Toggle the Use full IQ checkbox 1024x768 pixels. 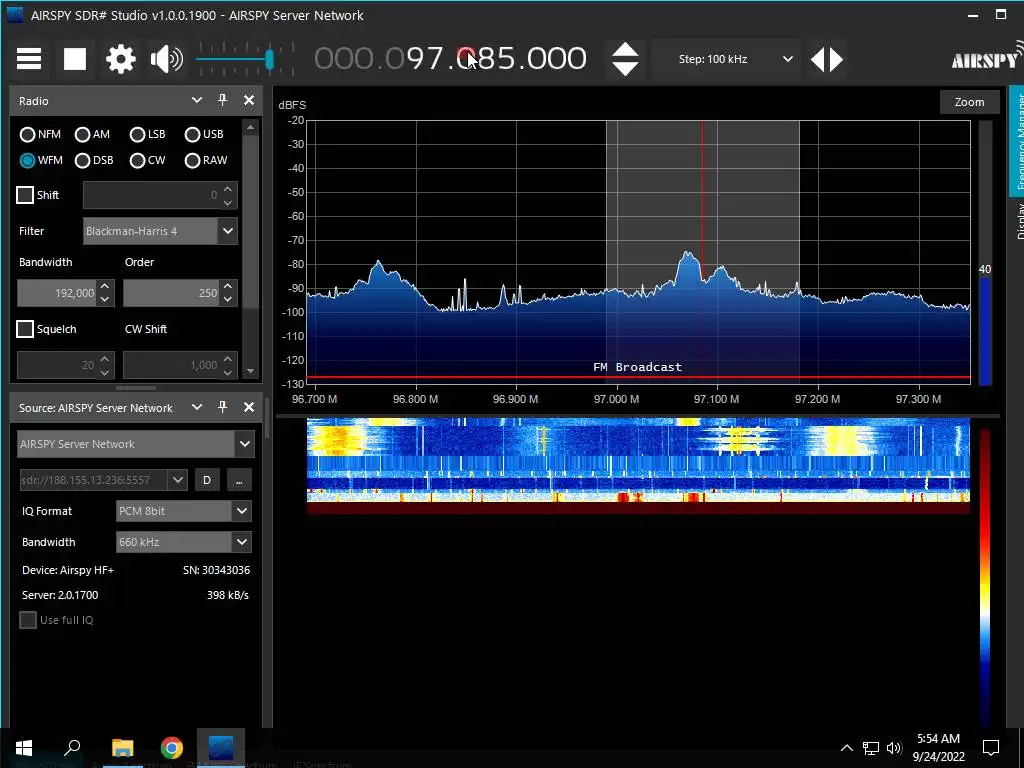27,620
